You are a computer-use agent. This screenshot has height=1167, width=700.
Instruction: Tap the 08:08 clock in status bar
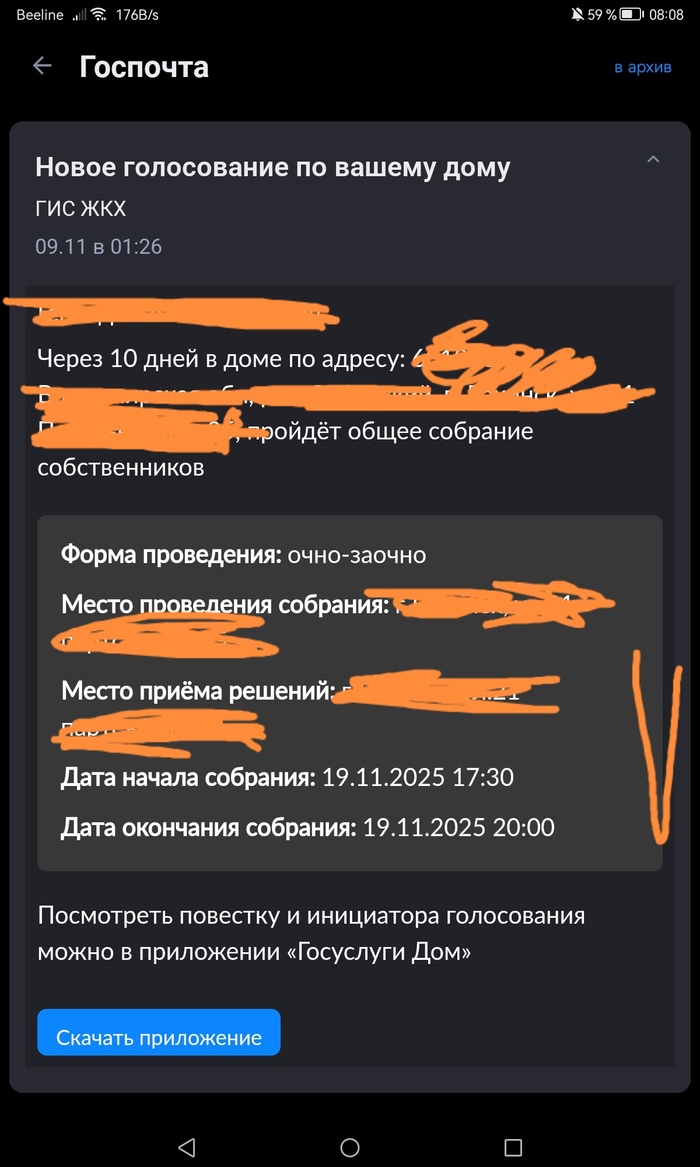pos(666,15)
